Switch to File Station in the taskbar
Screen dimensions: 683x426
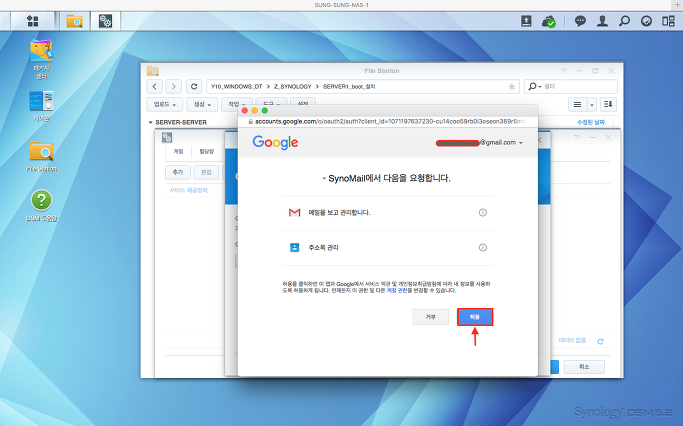(74, 21)
